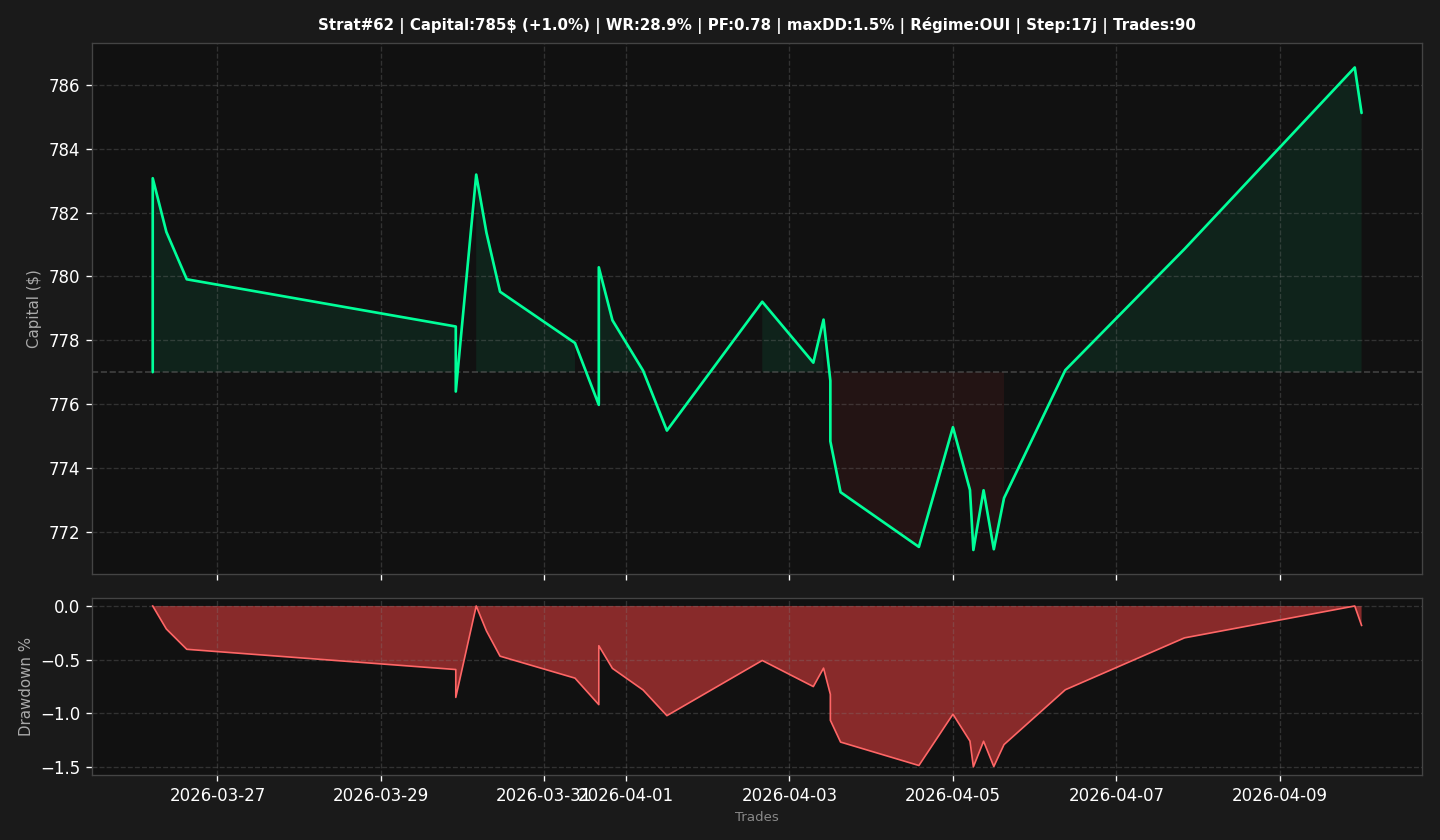
Task: Click the 2026-03-27 date label
Action: click(217, 795)
